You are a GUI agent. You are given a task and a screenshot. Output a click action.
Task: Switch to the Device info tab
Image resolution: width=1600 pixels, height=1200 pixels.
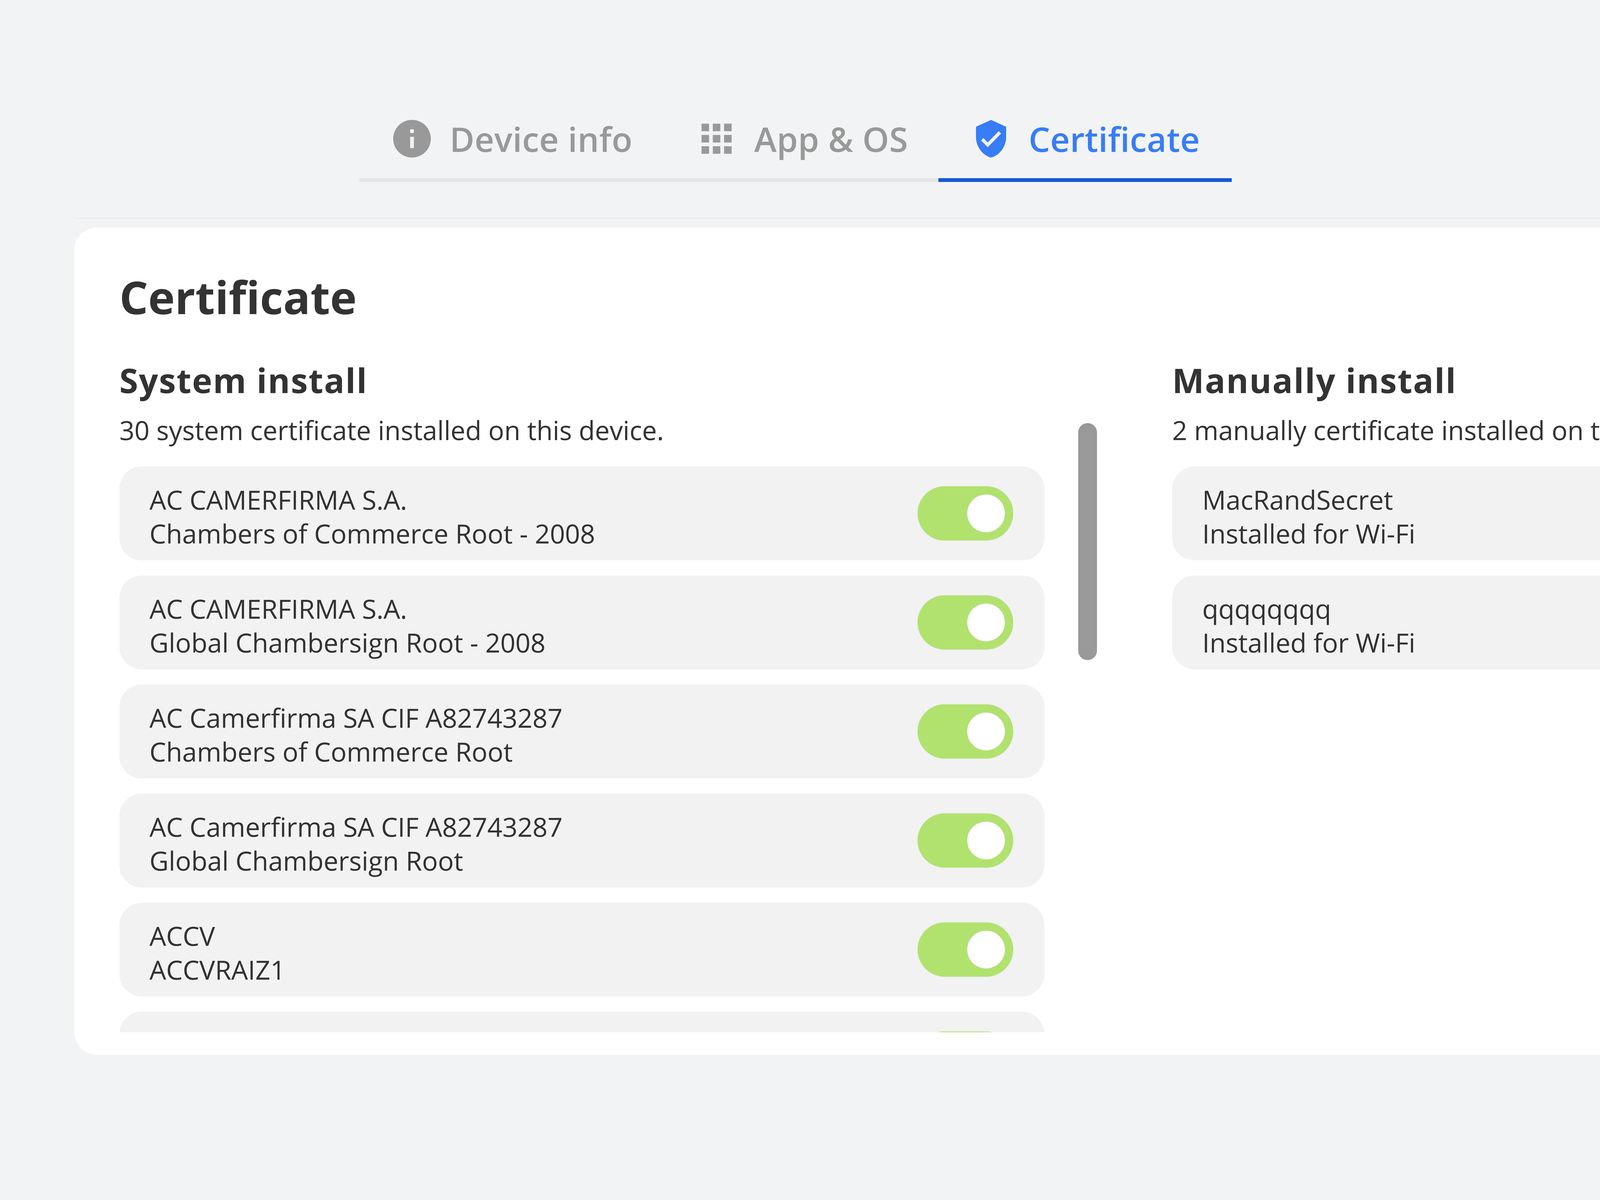coord(540,140)
